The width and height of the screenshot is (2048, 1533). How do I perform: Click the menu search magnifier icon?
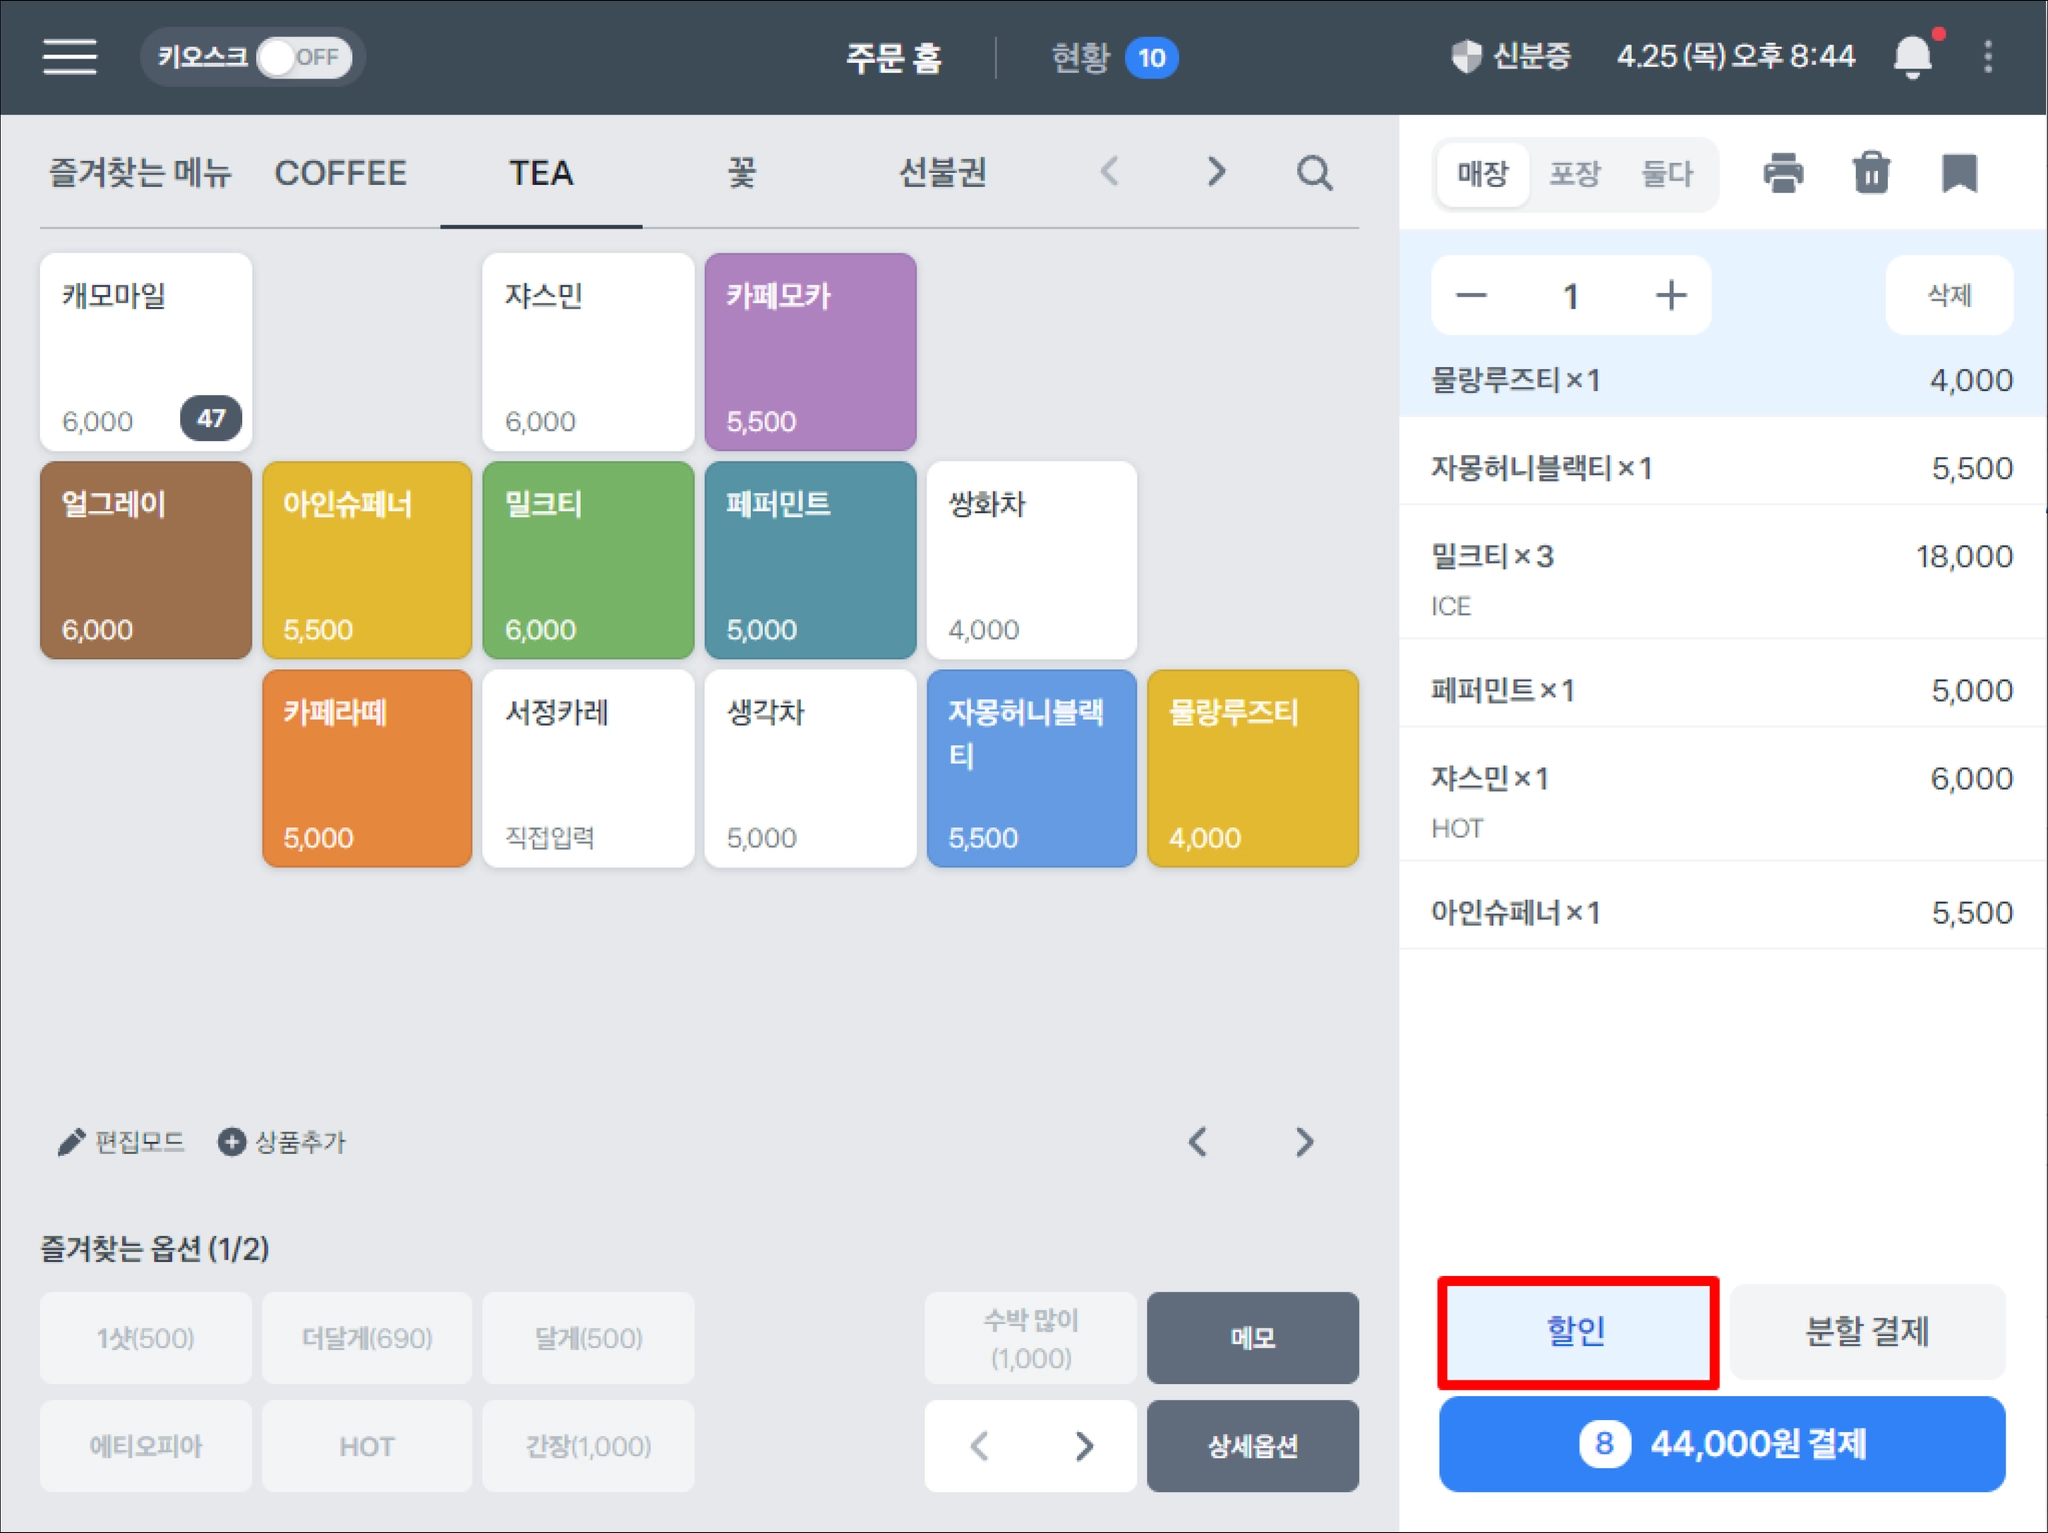1314,173
